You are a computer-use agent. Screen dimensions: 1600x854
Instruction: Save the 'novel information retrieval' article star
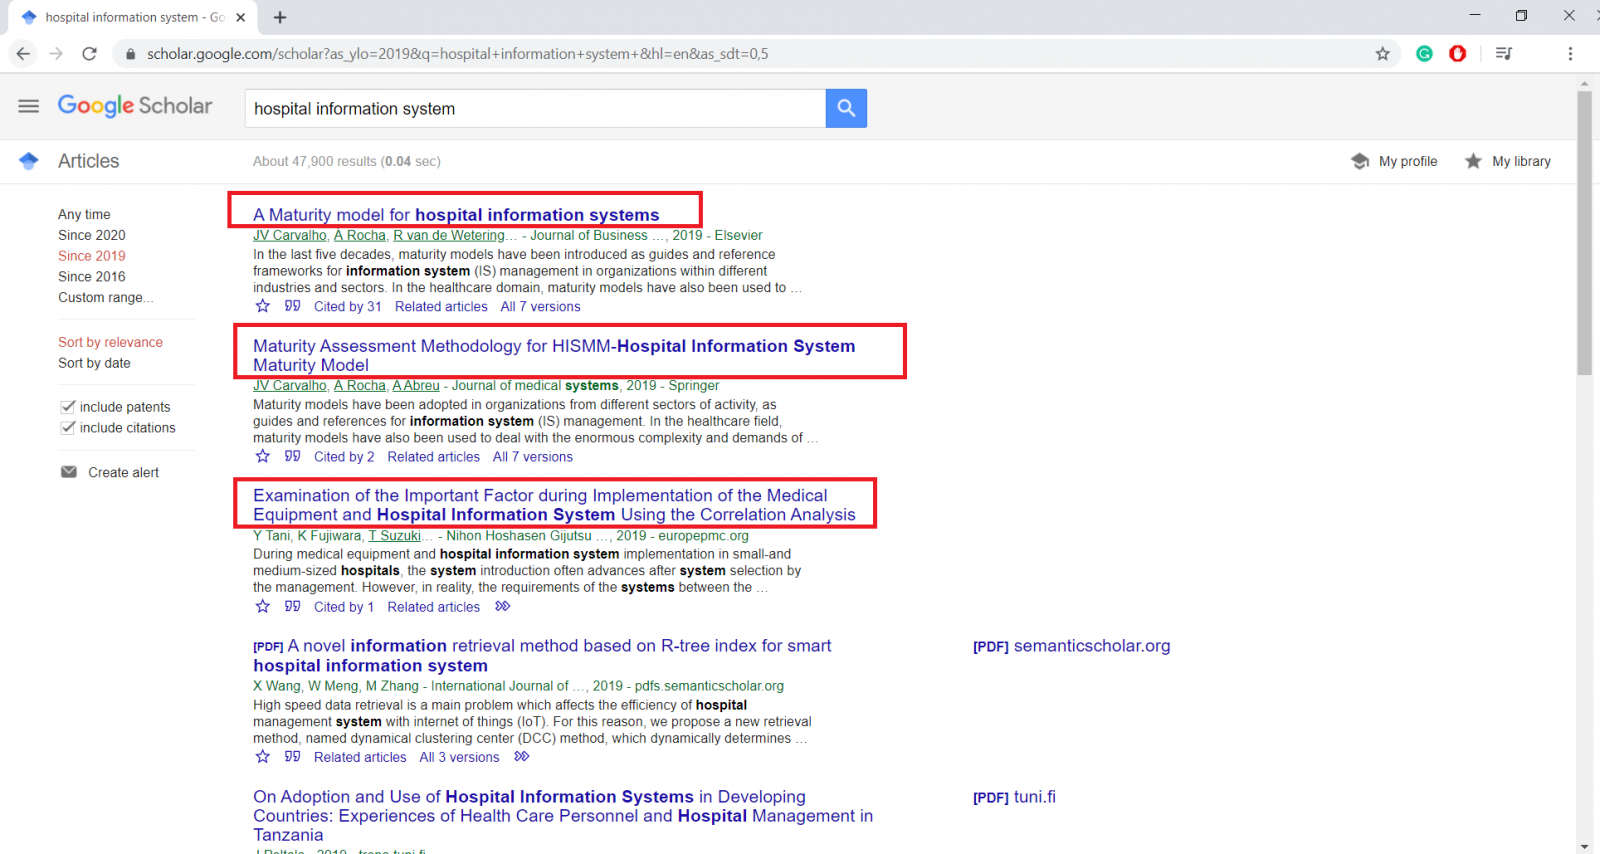coord(263,757)
